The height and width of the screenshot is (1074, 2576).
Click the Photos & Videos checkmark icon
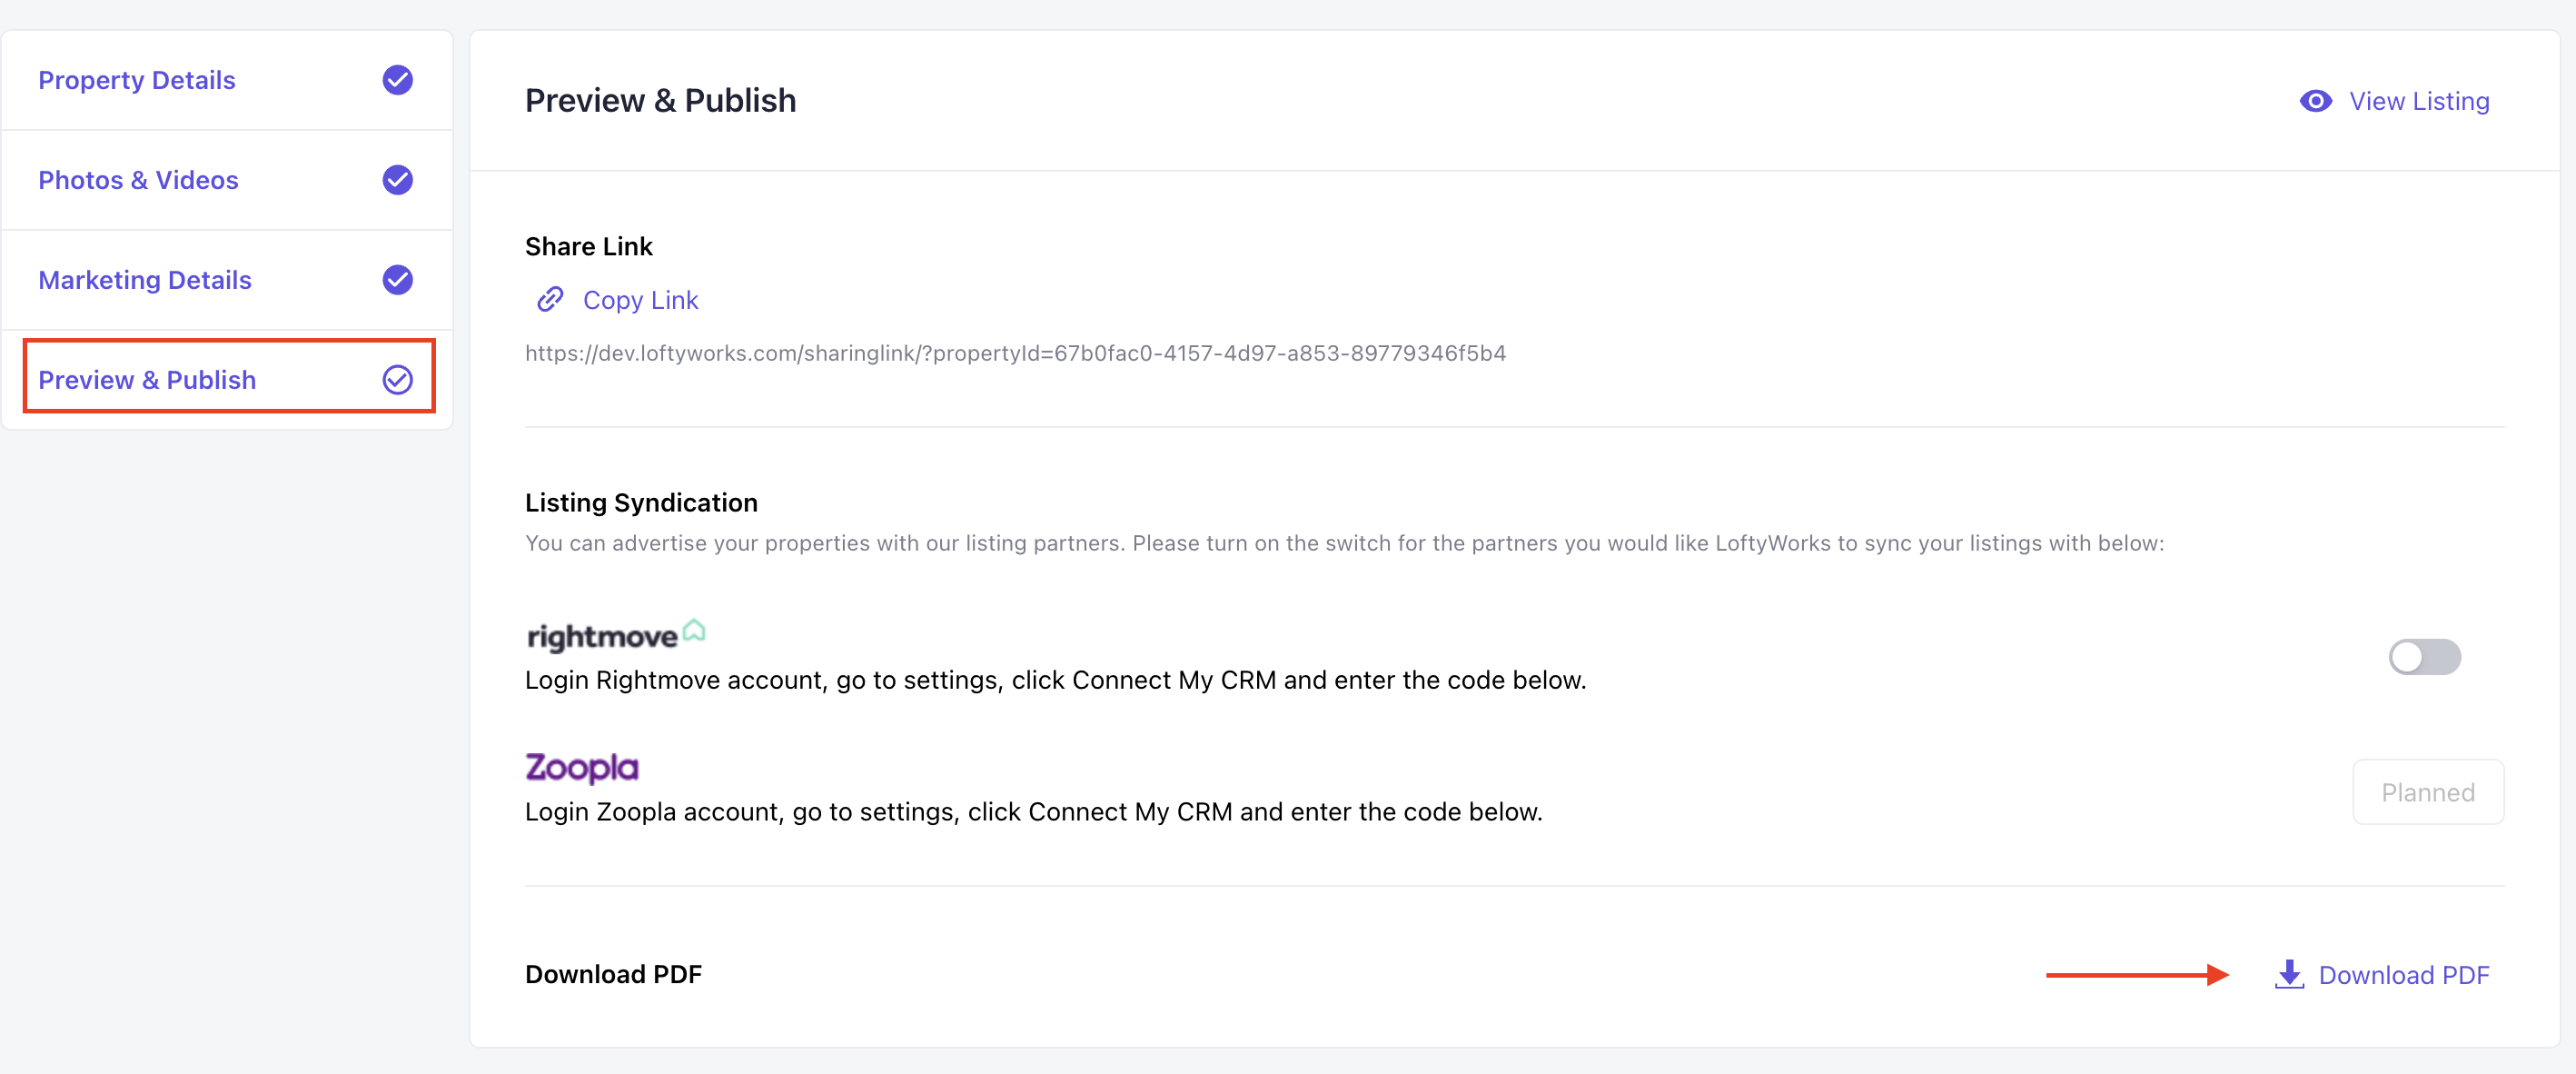(x=397, y=180)
